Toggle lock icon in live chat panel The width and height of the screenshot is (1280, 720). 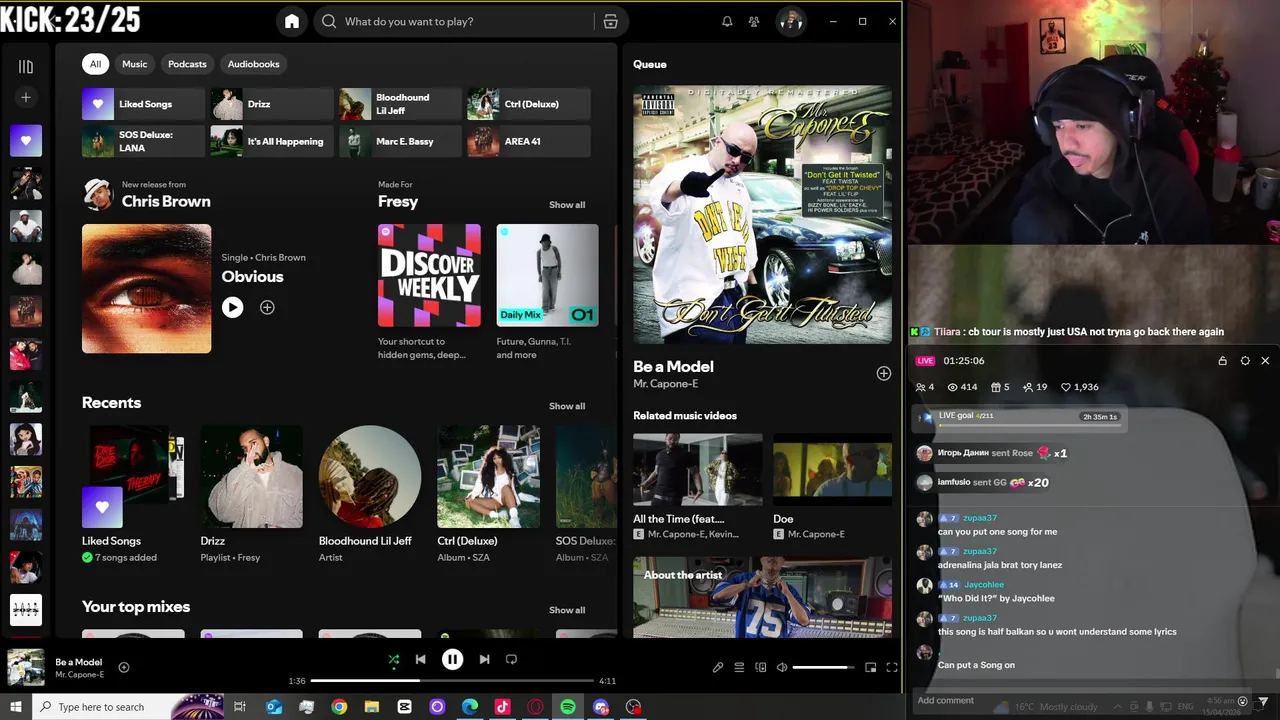pyautogui.click(x=1222, y=361)
